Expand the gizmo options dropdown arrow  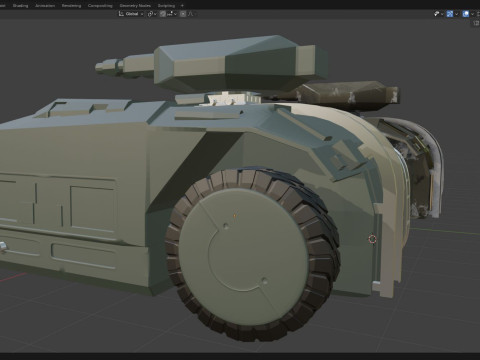[456, 14]
